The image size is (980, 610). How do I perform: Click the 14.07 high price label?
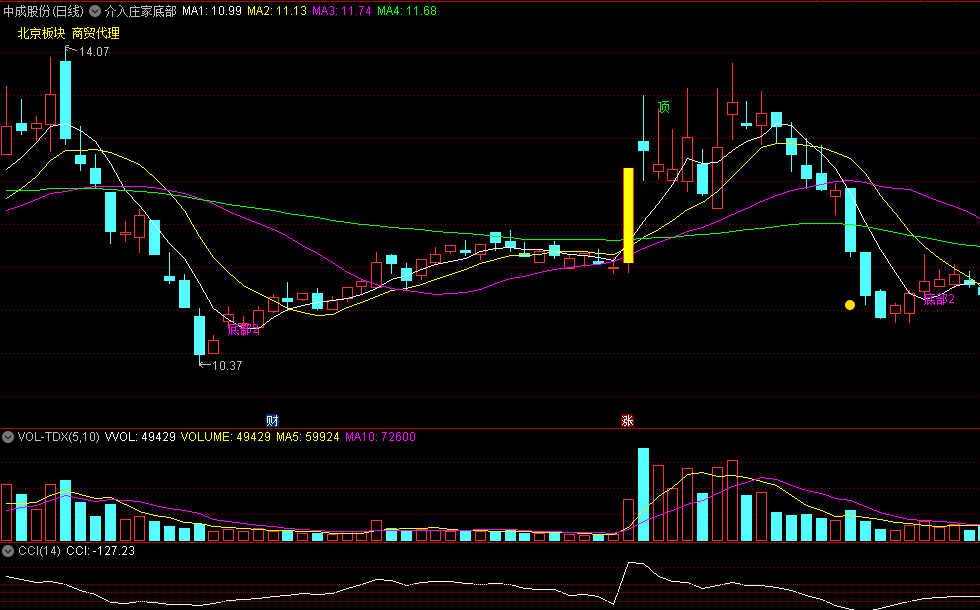[94, 52]
